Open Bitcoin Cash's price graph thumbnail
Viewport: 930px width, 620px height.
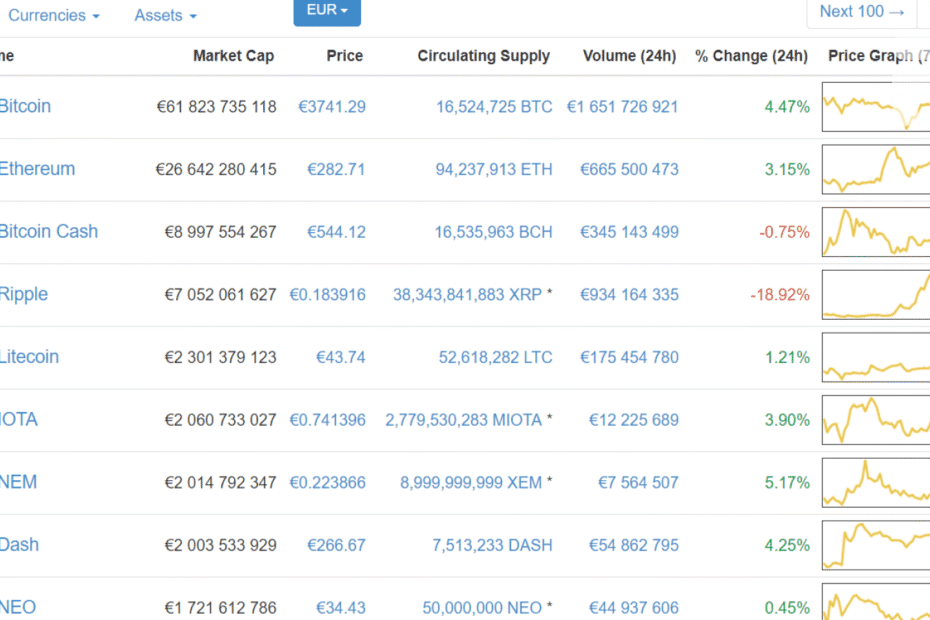pos(876,232)
